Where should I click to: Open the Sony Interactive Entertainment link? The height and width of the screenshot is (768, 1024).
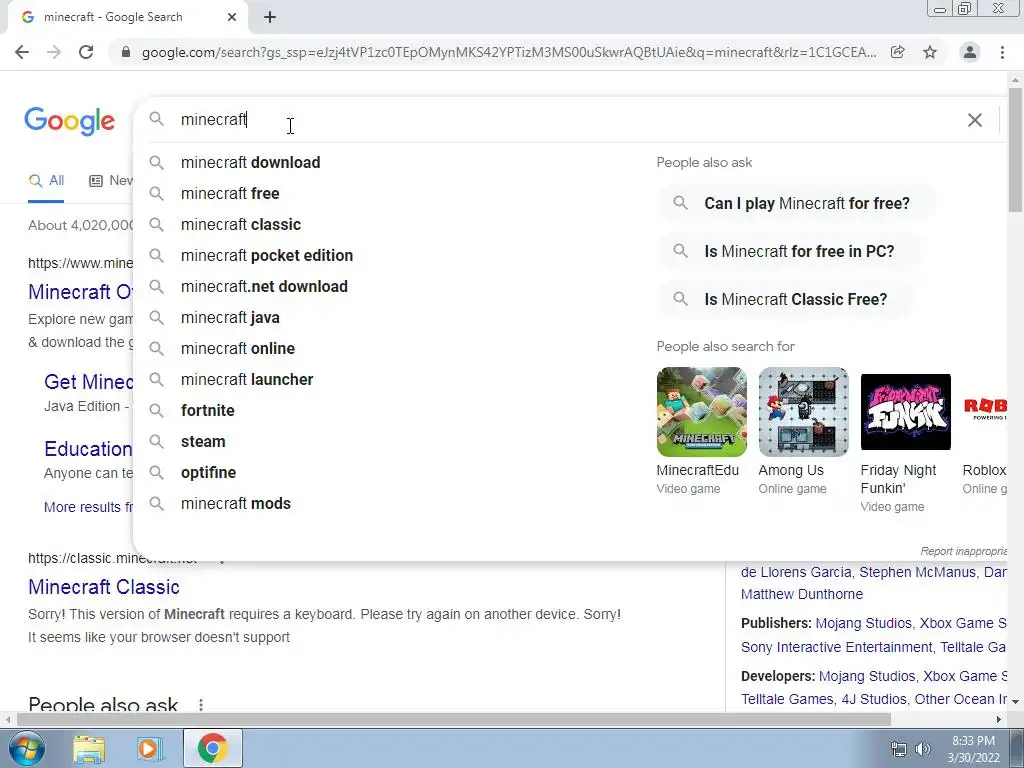pos(837,647)
